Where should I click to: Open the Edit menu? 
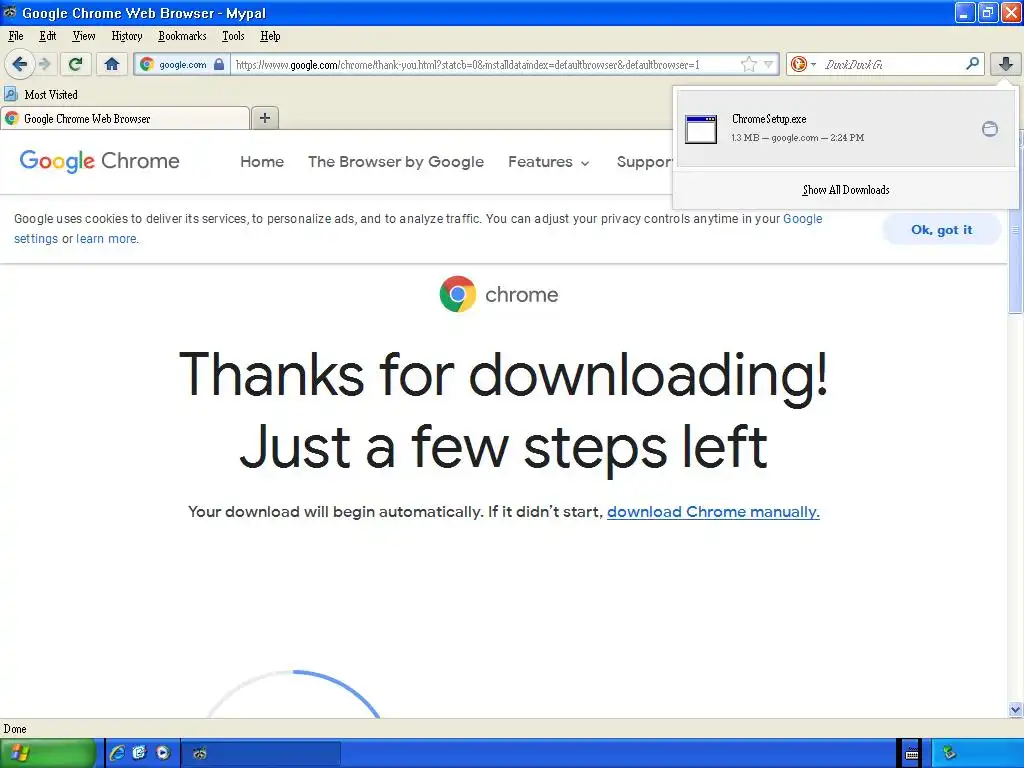[48, 36]
